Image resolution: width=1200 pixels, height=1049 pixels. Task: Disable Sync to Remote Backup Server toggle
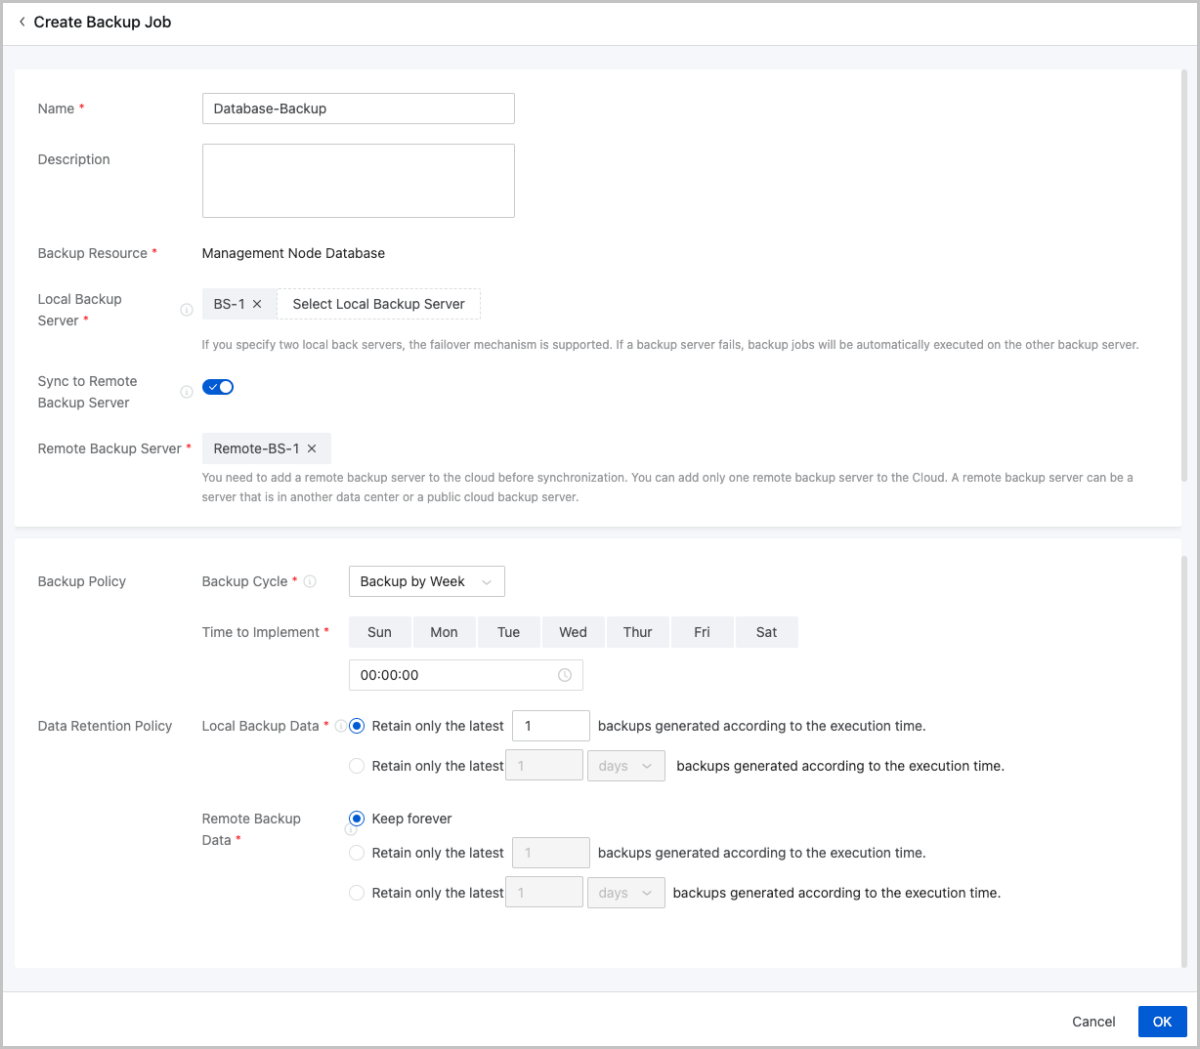click(x=218, y=387)
